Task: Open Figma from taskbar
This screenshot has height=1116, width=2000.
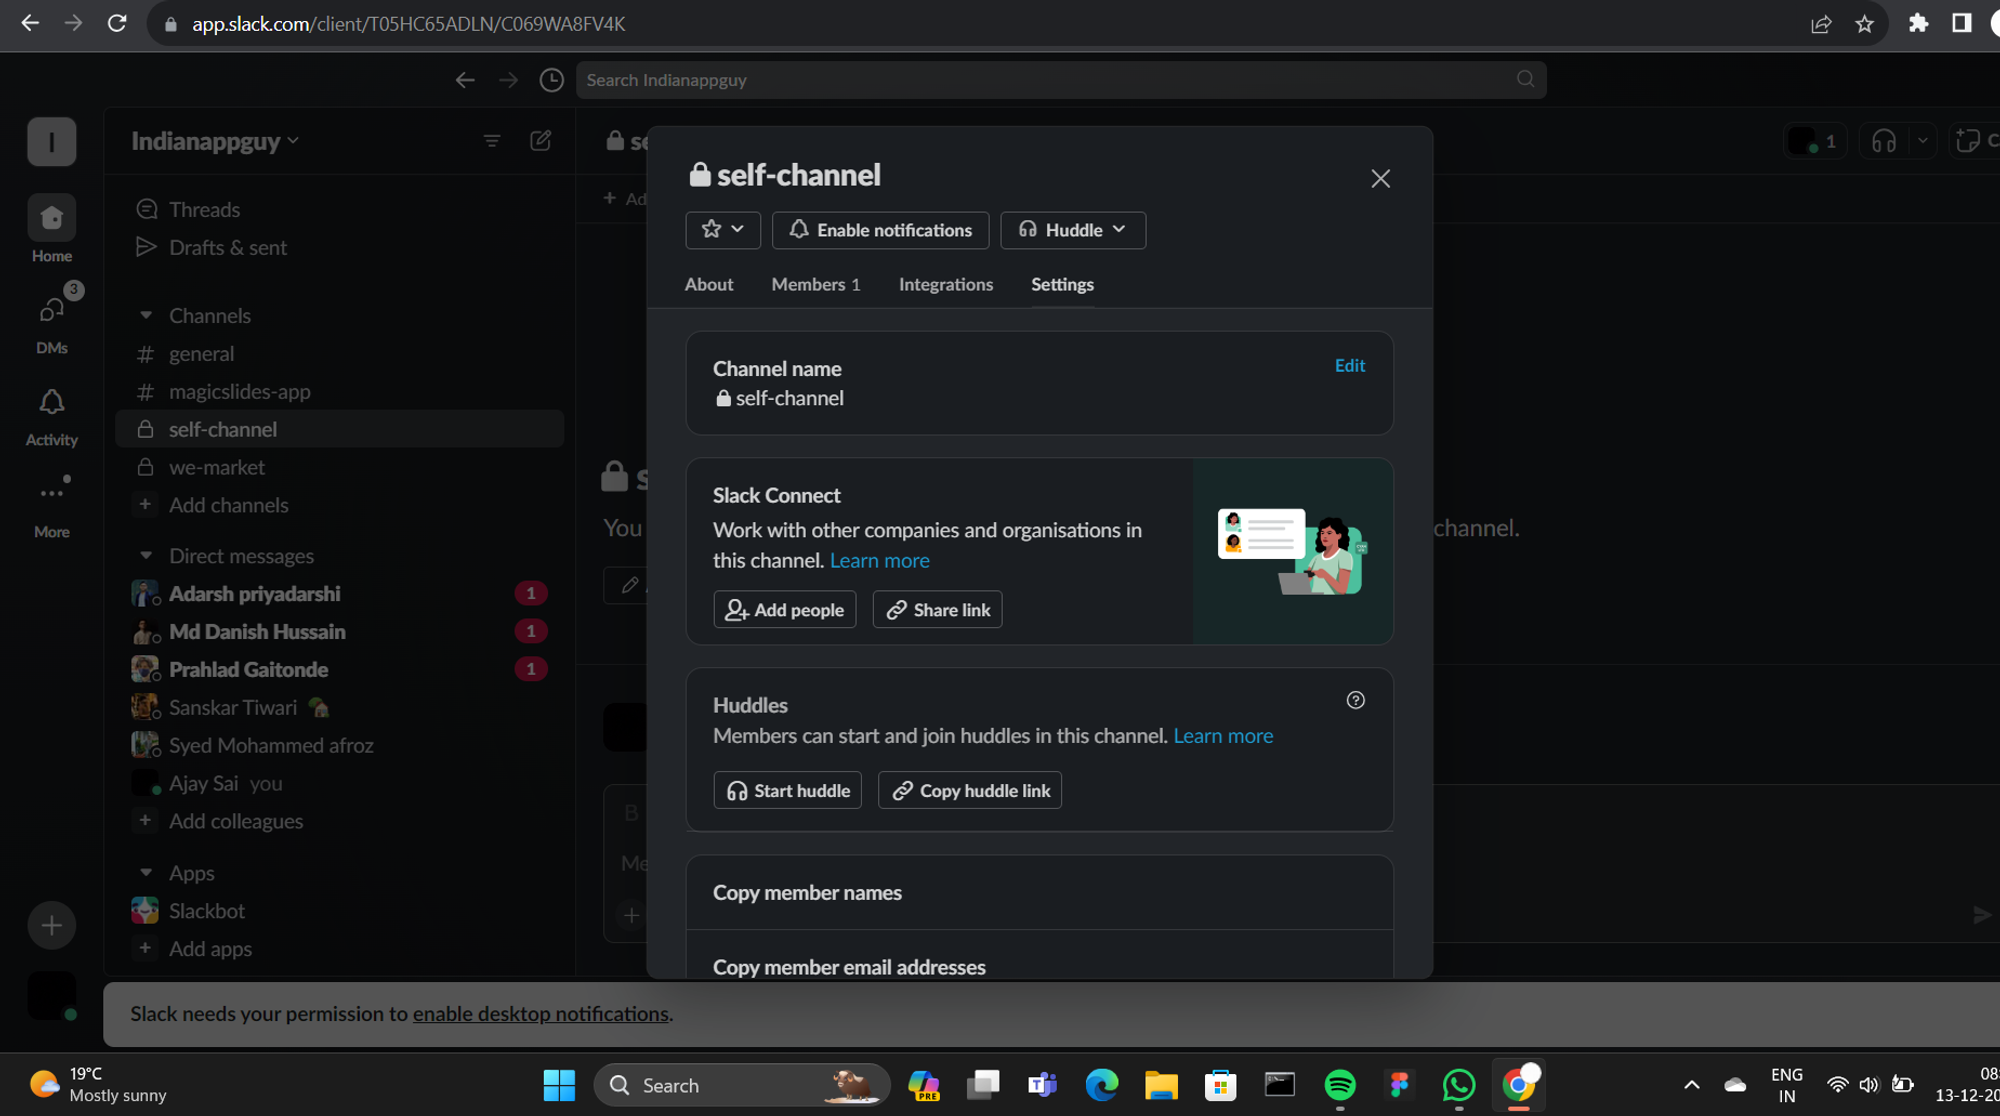Action: [x=1399, y=1085]
